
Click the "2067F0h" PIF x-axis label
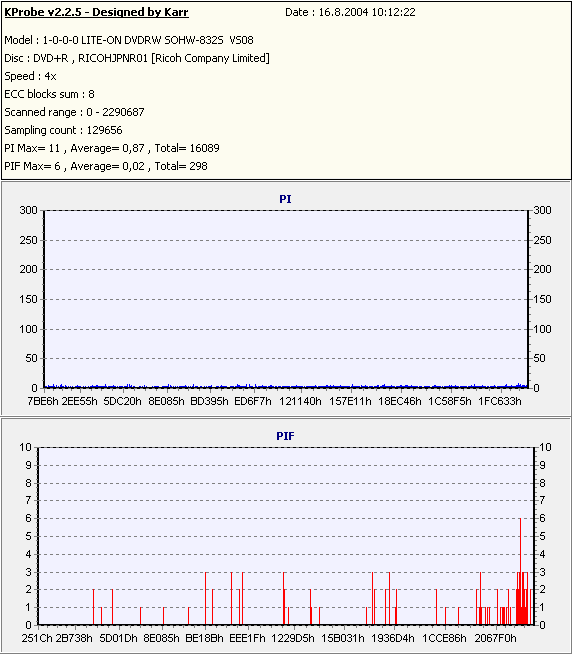495,638
